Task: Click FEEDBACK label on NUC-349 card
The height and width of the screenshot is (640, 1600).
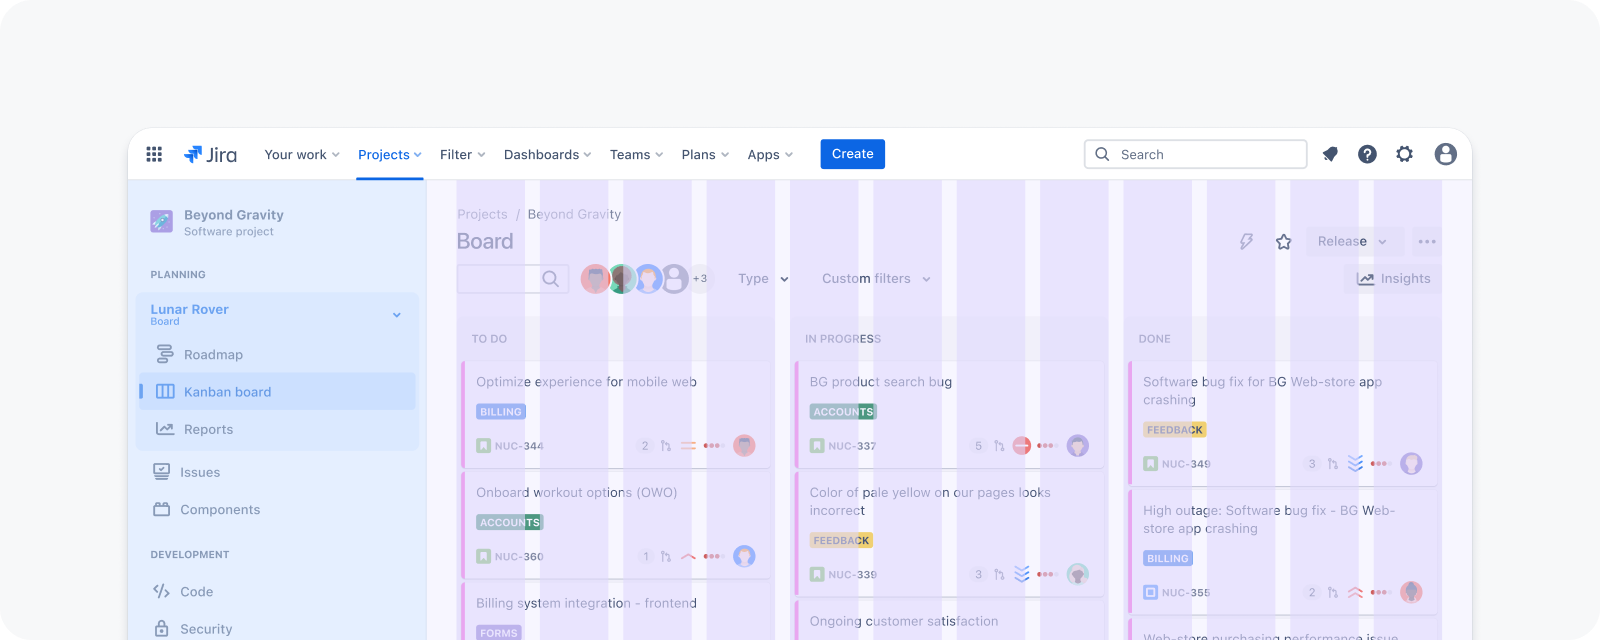Action: point(1175,430)
